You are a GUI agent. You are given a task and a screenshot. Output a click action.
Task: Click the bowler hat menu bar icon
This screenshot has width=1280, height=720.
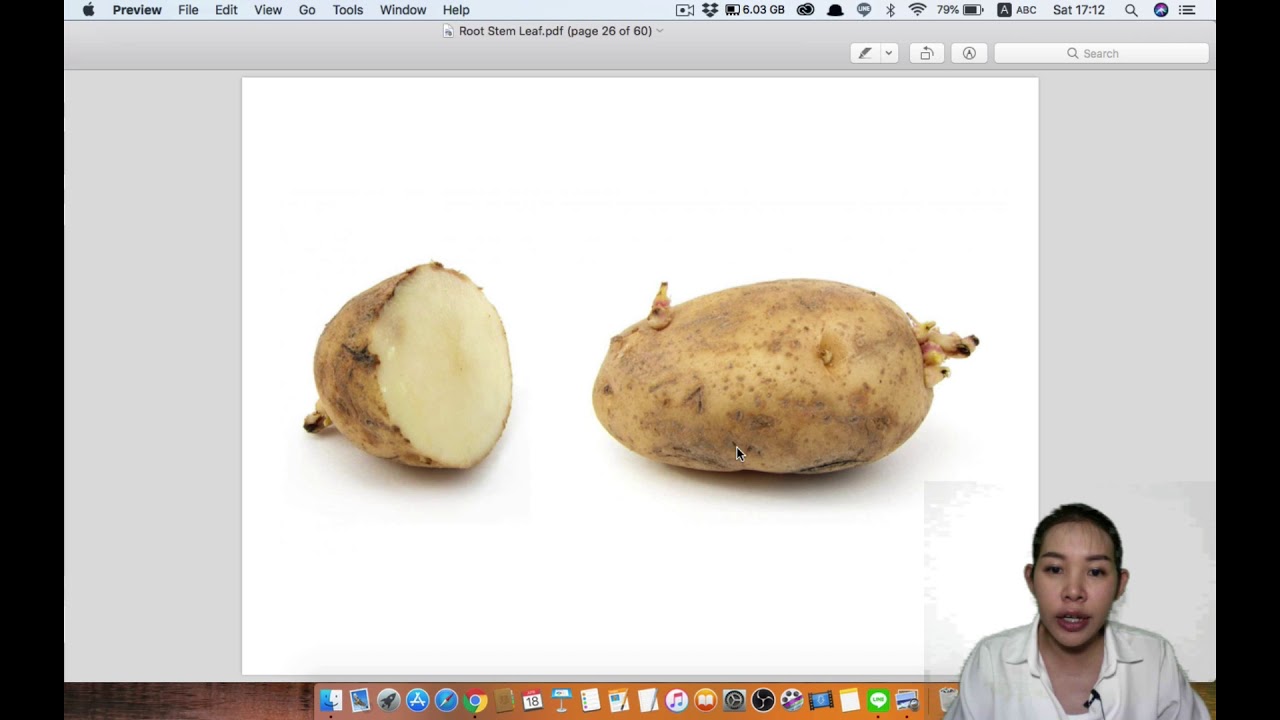tap(835, 10)
